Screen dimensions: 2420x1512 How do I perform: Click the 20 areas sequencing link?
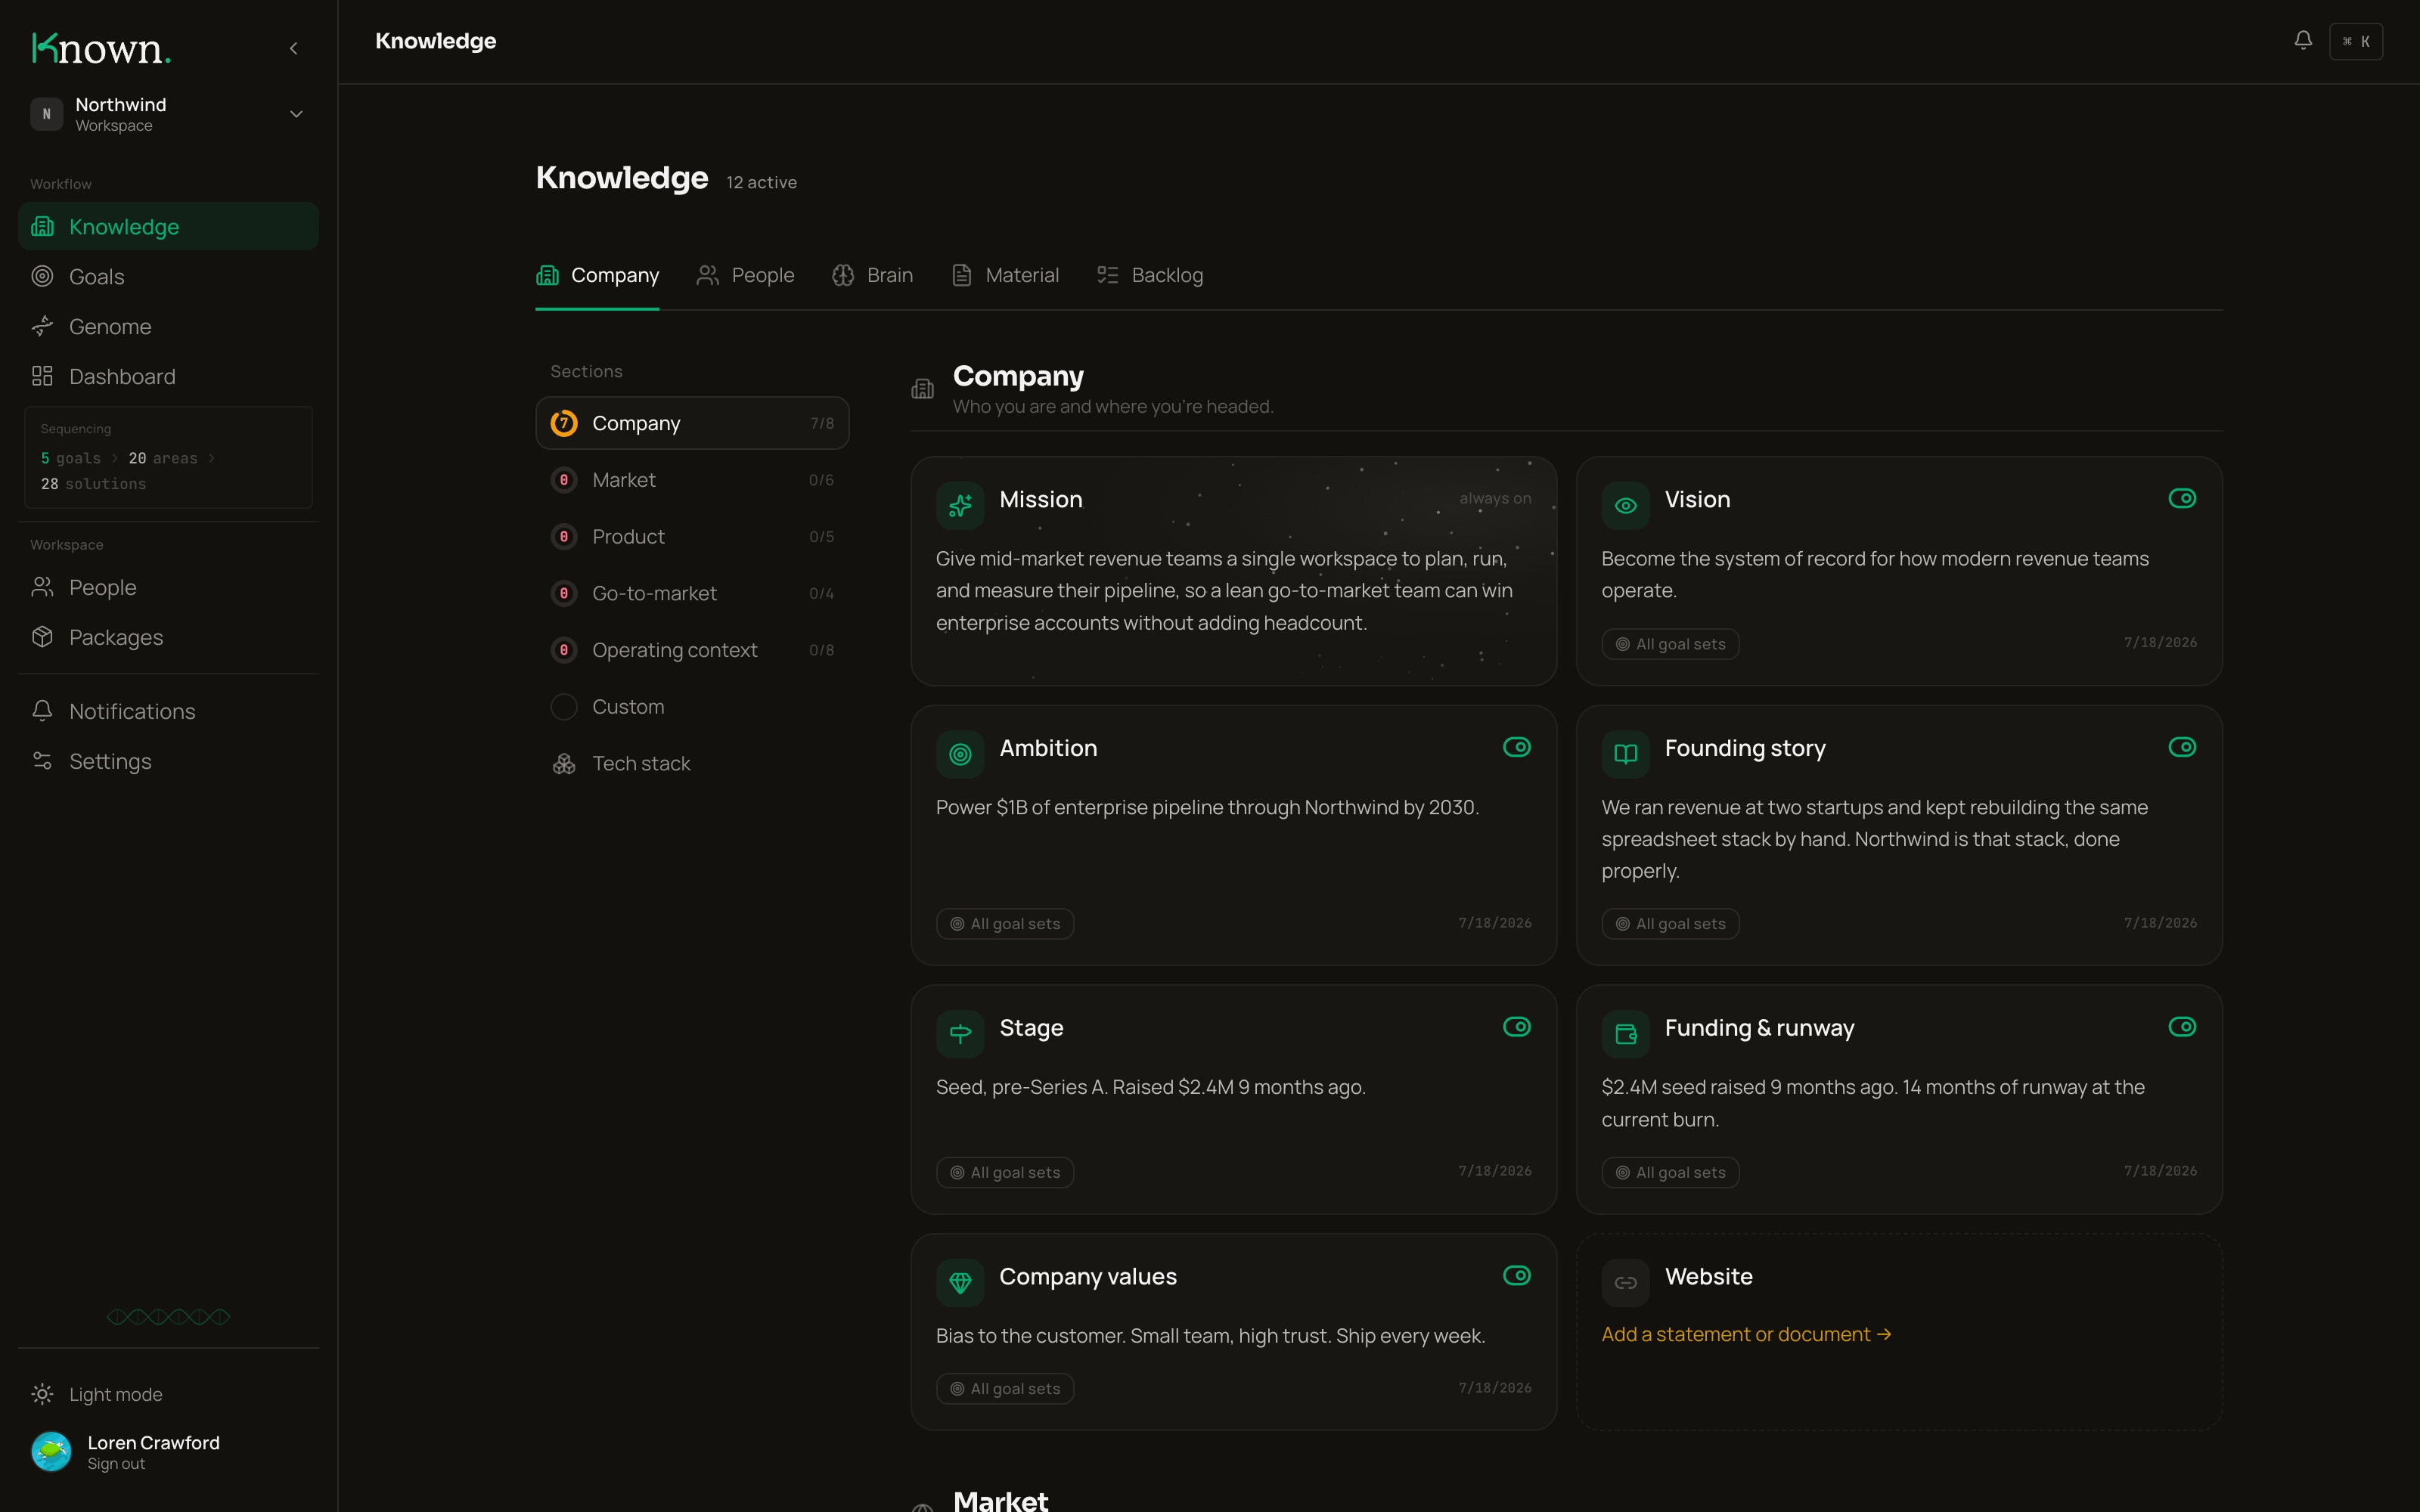pyautogui.click(x=163, y=458)
